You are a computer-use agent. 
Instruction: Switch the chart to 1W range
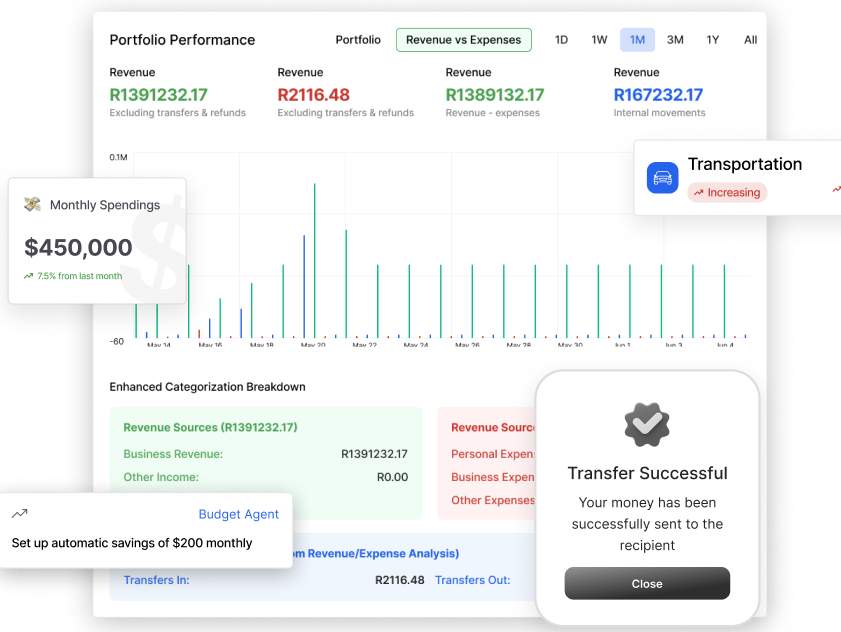[599, 40]
